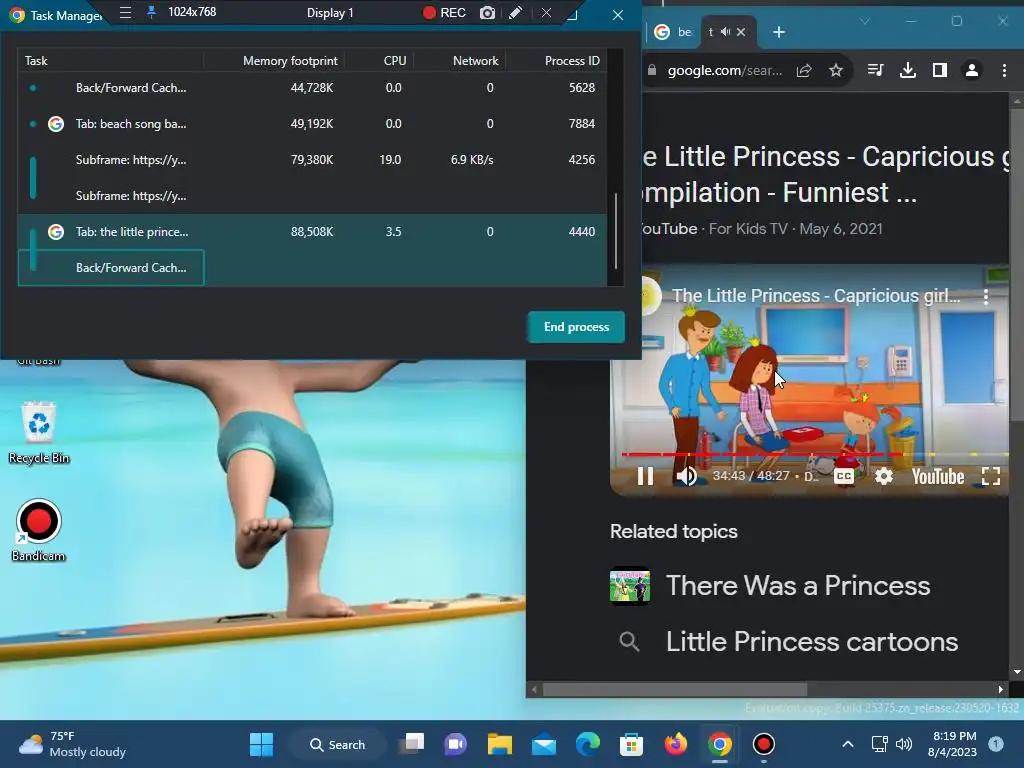Open the 1024x768 resolution selector
Viewport: 1024px width, 768px height.
(x=192, y=12)
